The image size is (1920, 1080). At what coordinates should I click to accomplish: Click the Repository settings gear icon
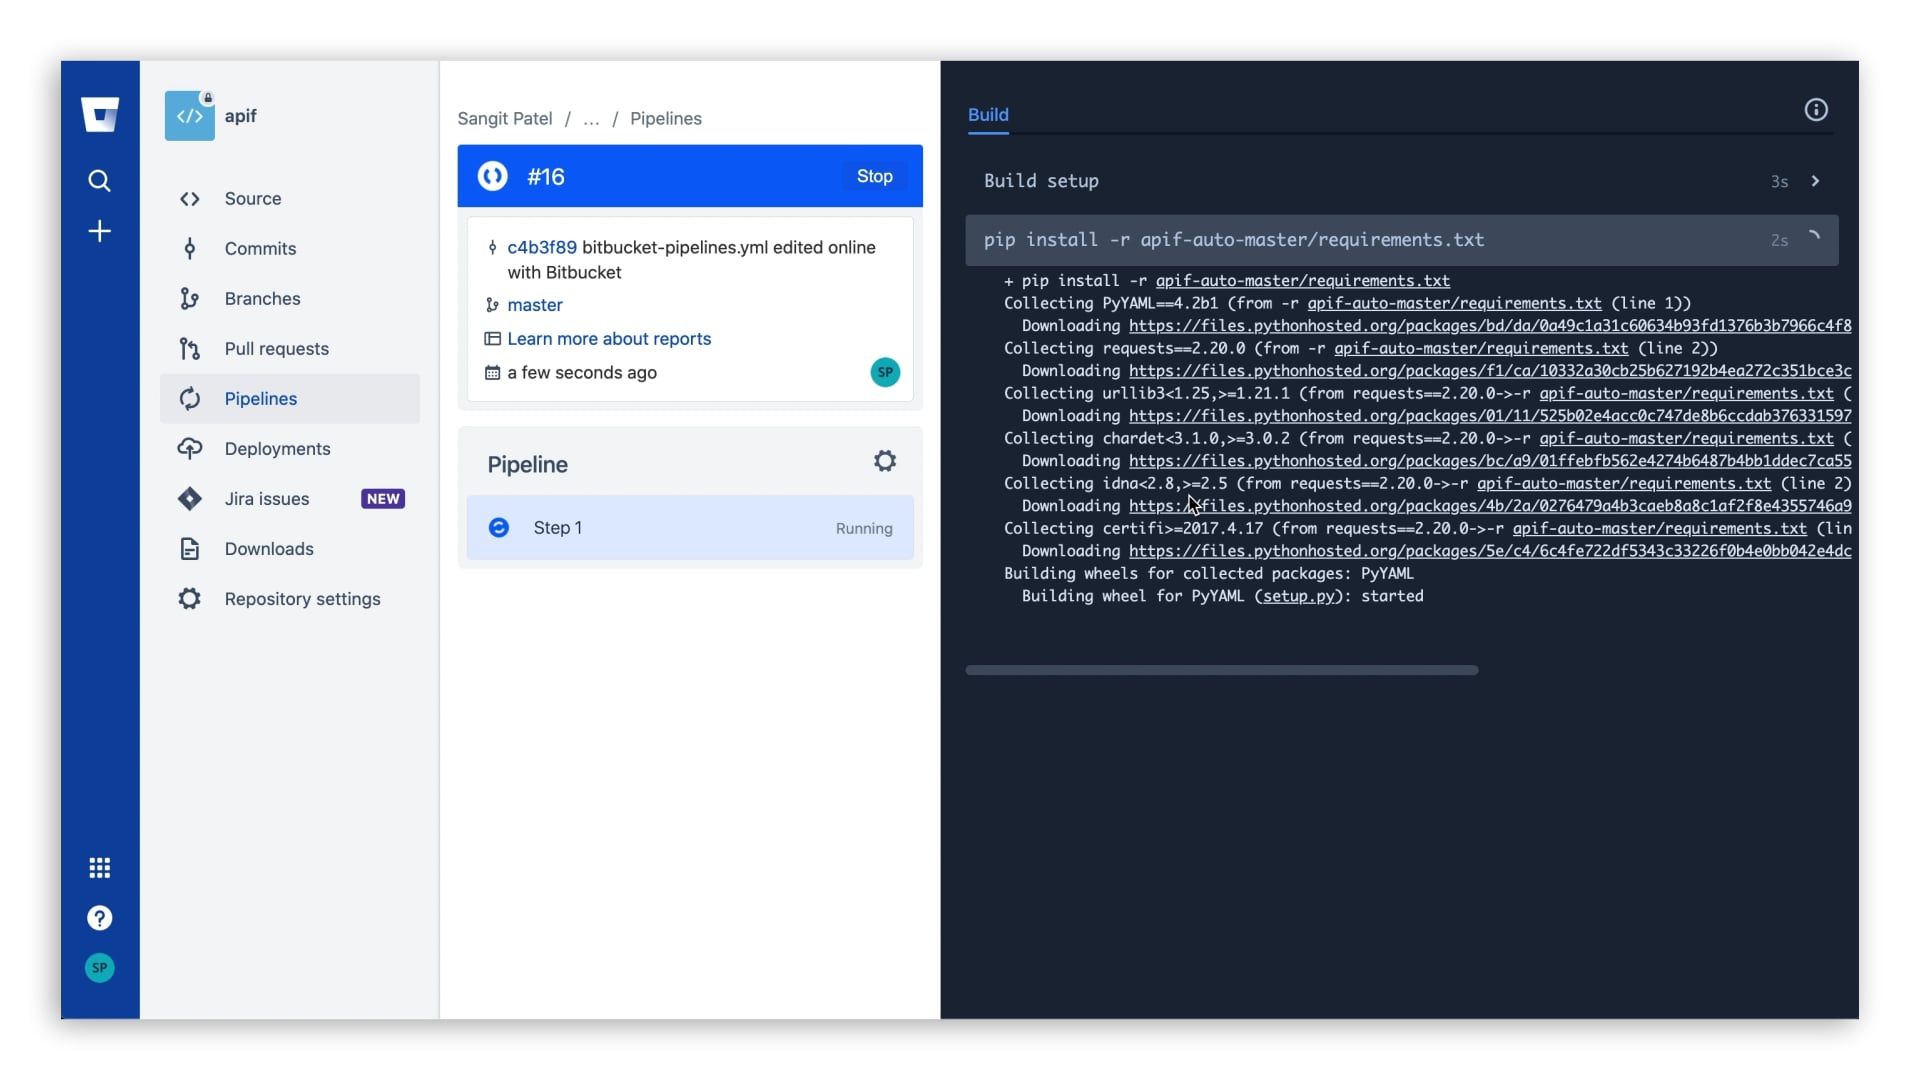click(190, 599)
